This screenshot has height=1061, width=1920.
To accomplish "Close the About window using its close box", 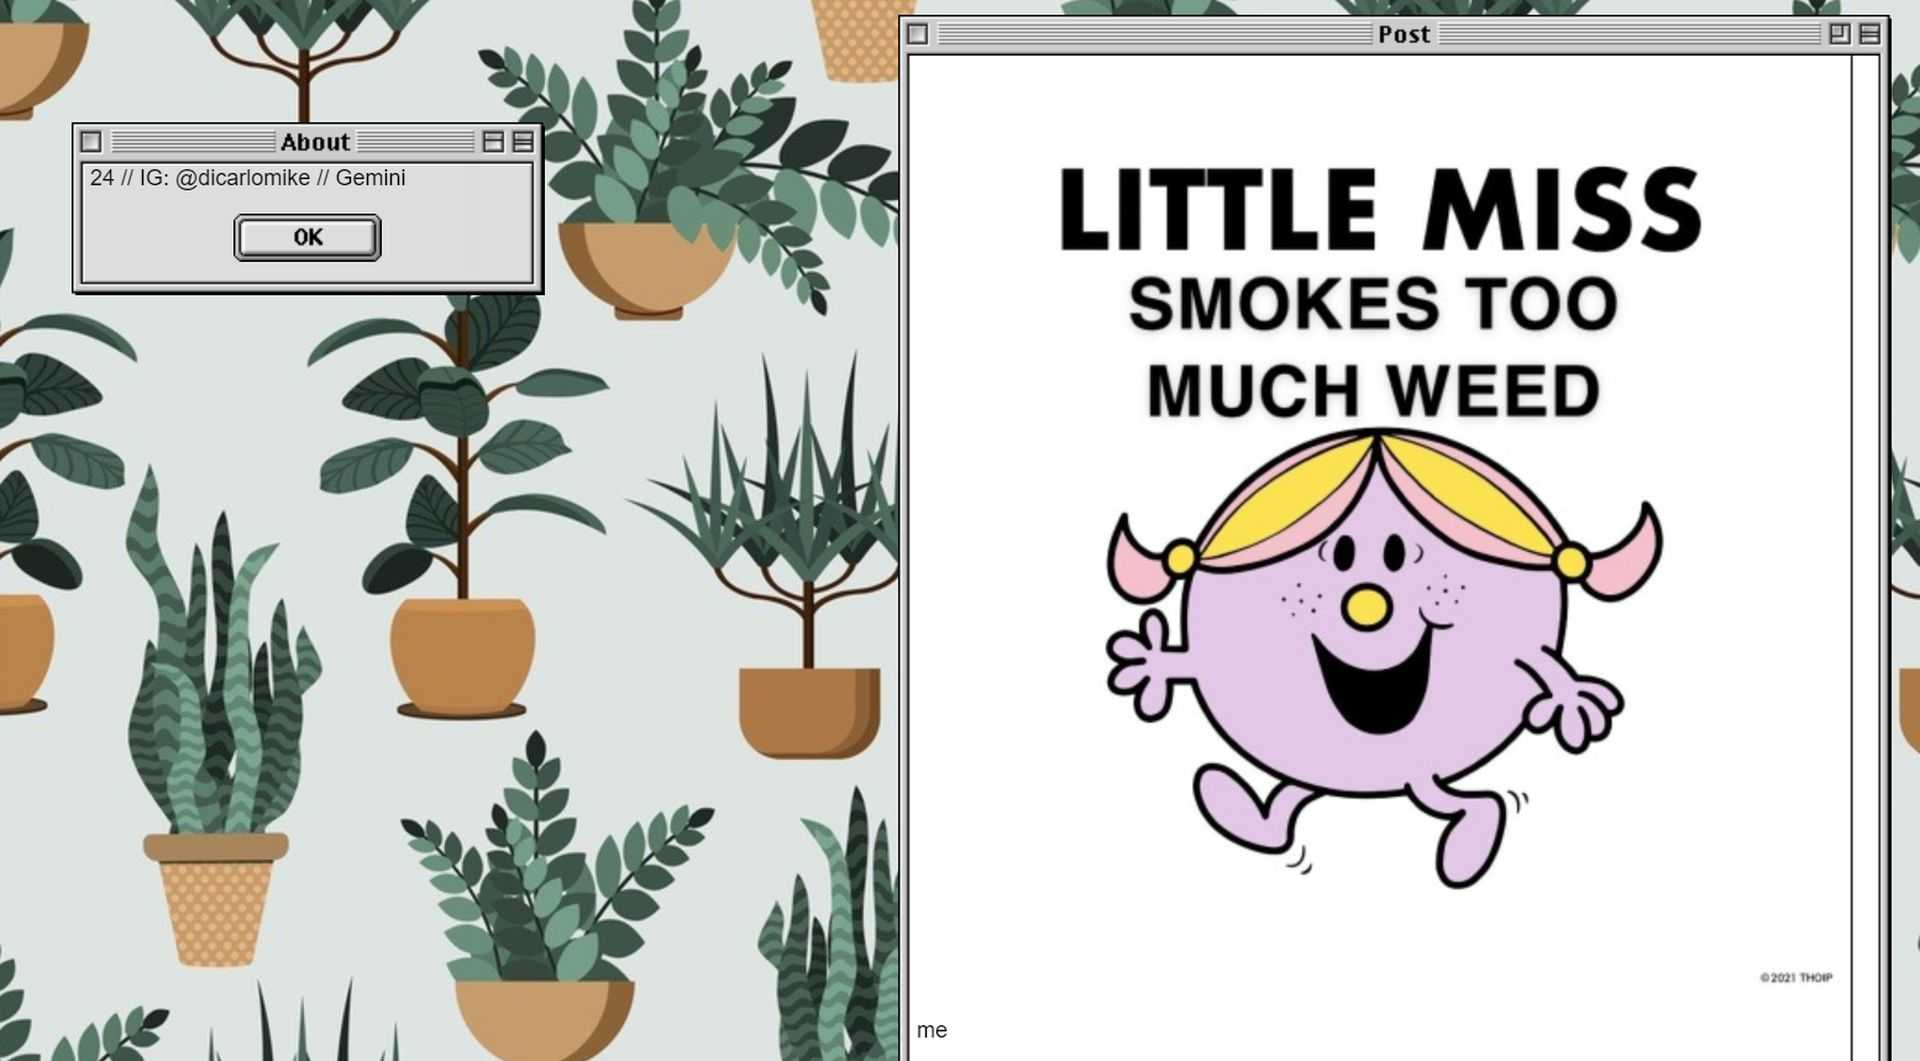I will tap(91, 142).
